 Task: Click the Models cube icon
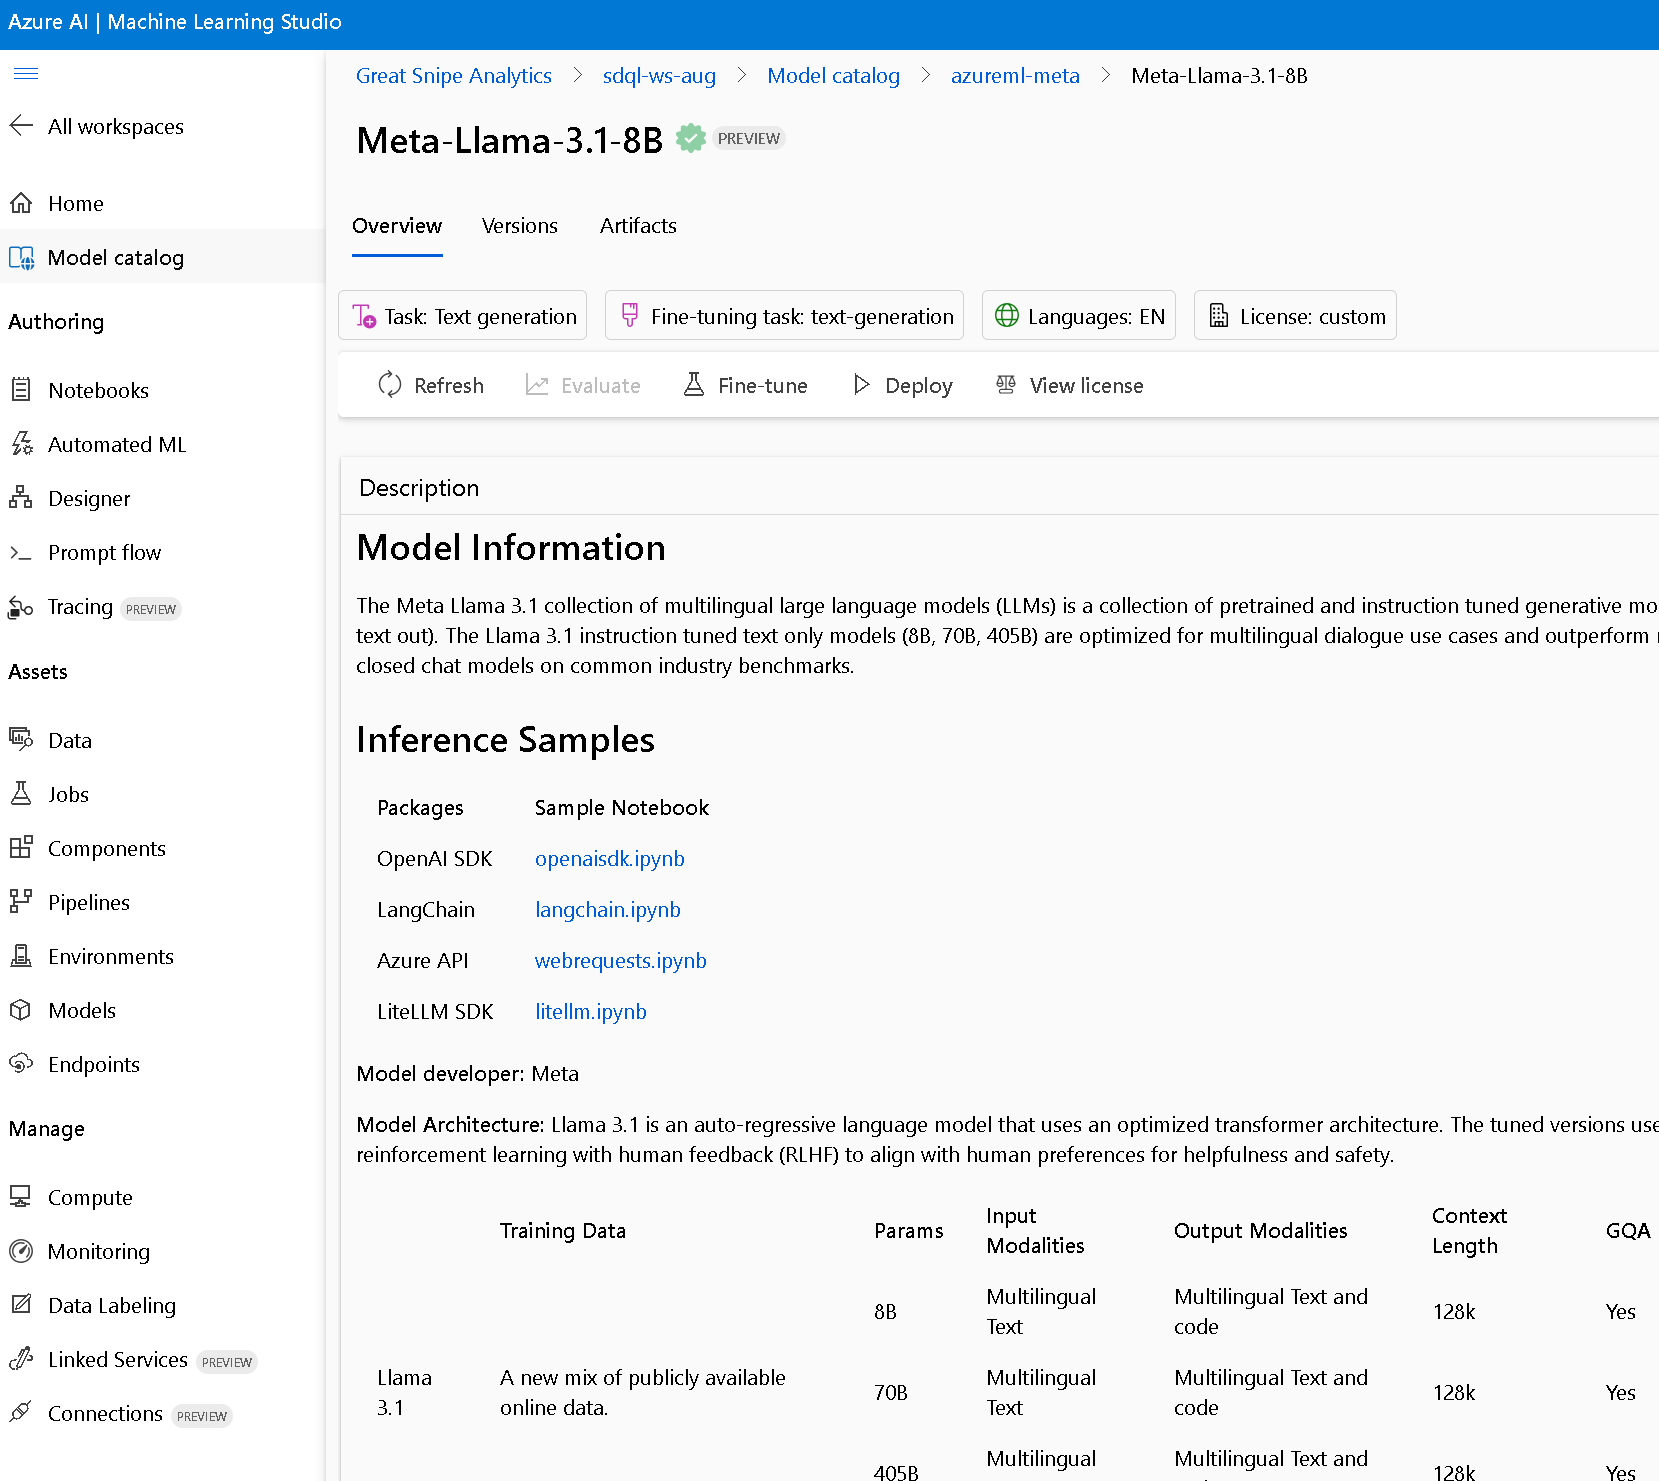coord(21,1010)
